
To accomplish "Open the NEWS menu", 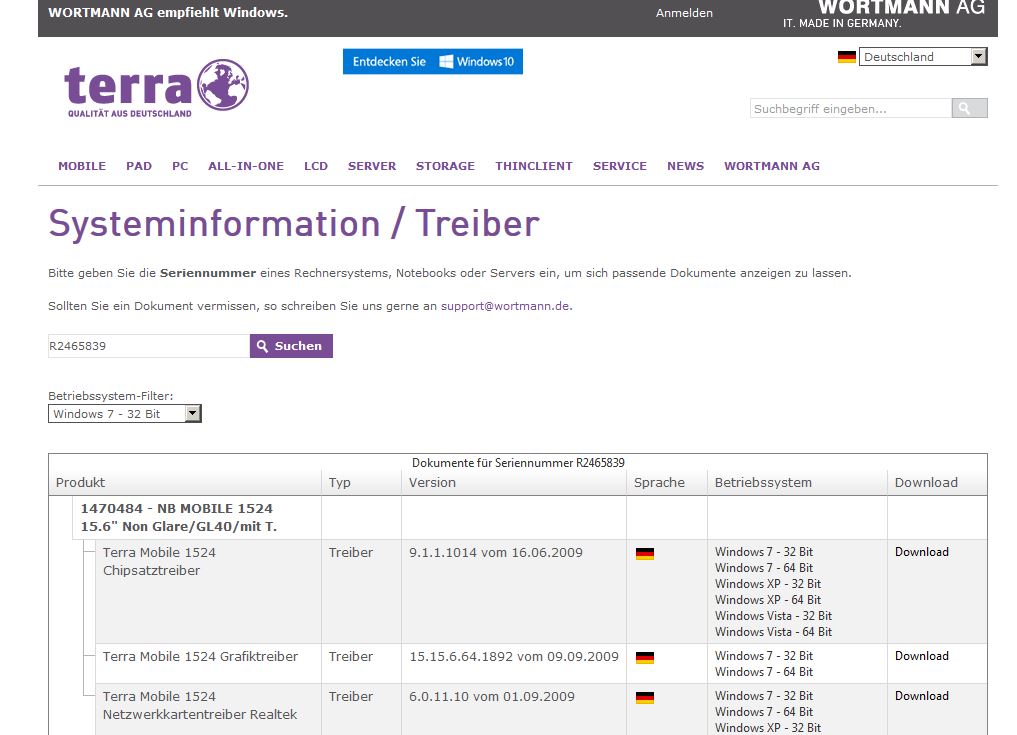I will 686,166.
